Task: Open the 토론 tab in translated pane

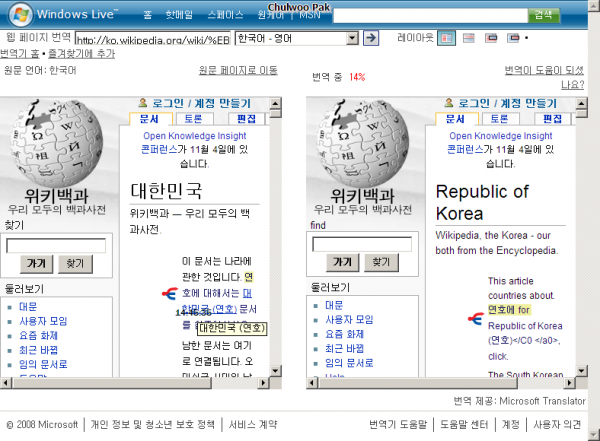Action: pos(500,119)
